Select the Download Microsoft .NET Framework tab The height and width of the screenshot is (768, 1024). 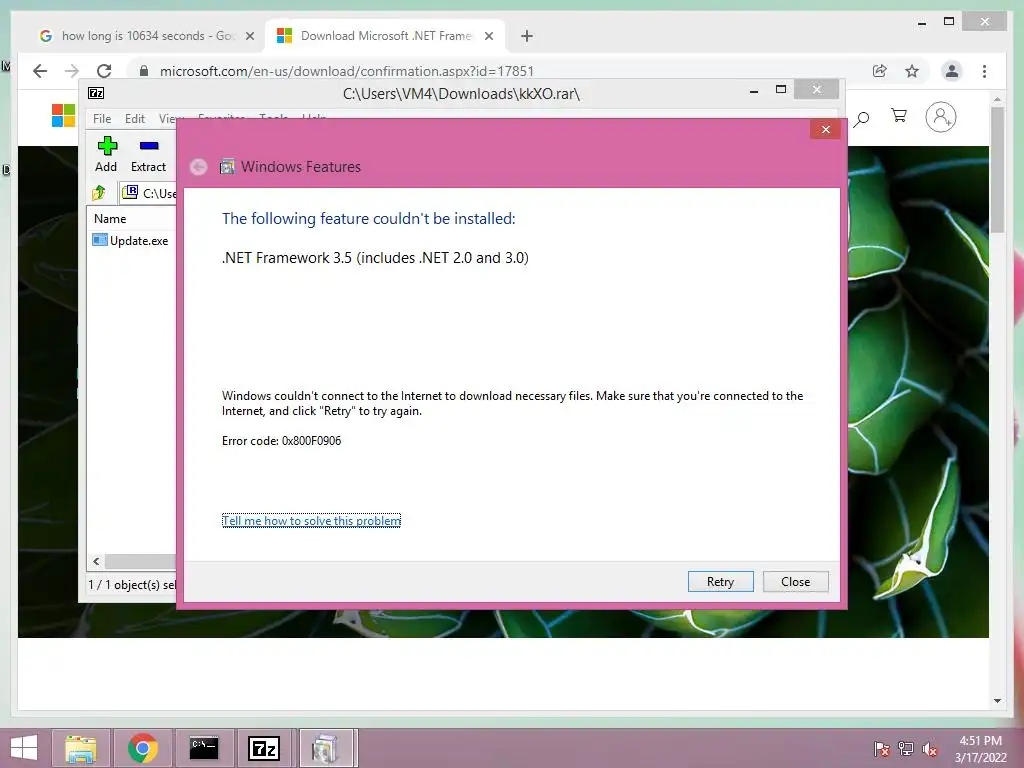click(x=385, y=36)
